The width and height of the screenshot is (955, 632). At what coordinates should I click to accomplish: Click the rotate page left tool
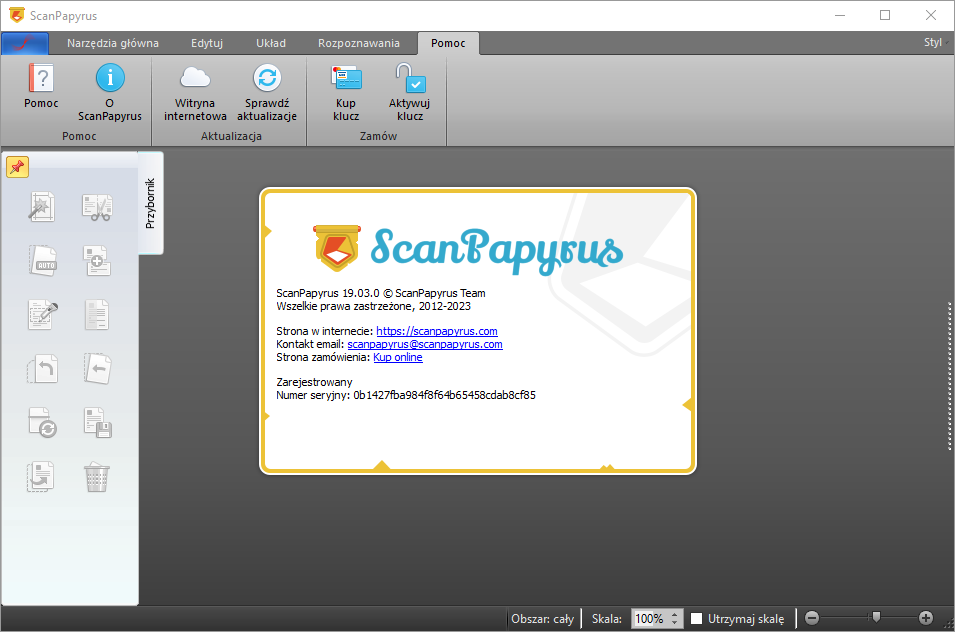coord(43,368)
